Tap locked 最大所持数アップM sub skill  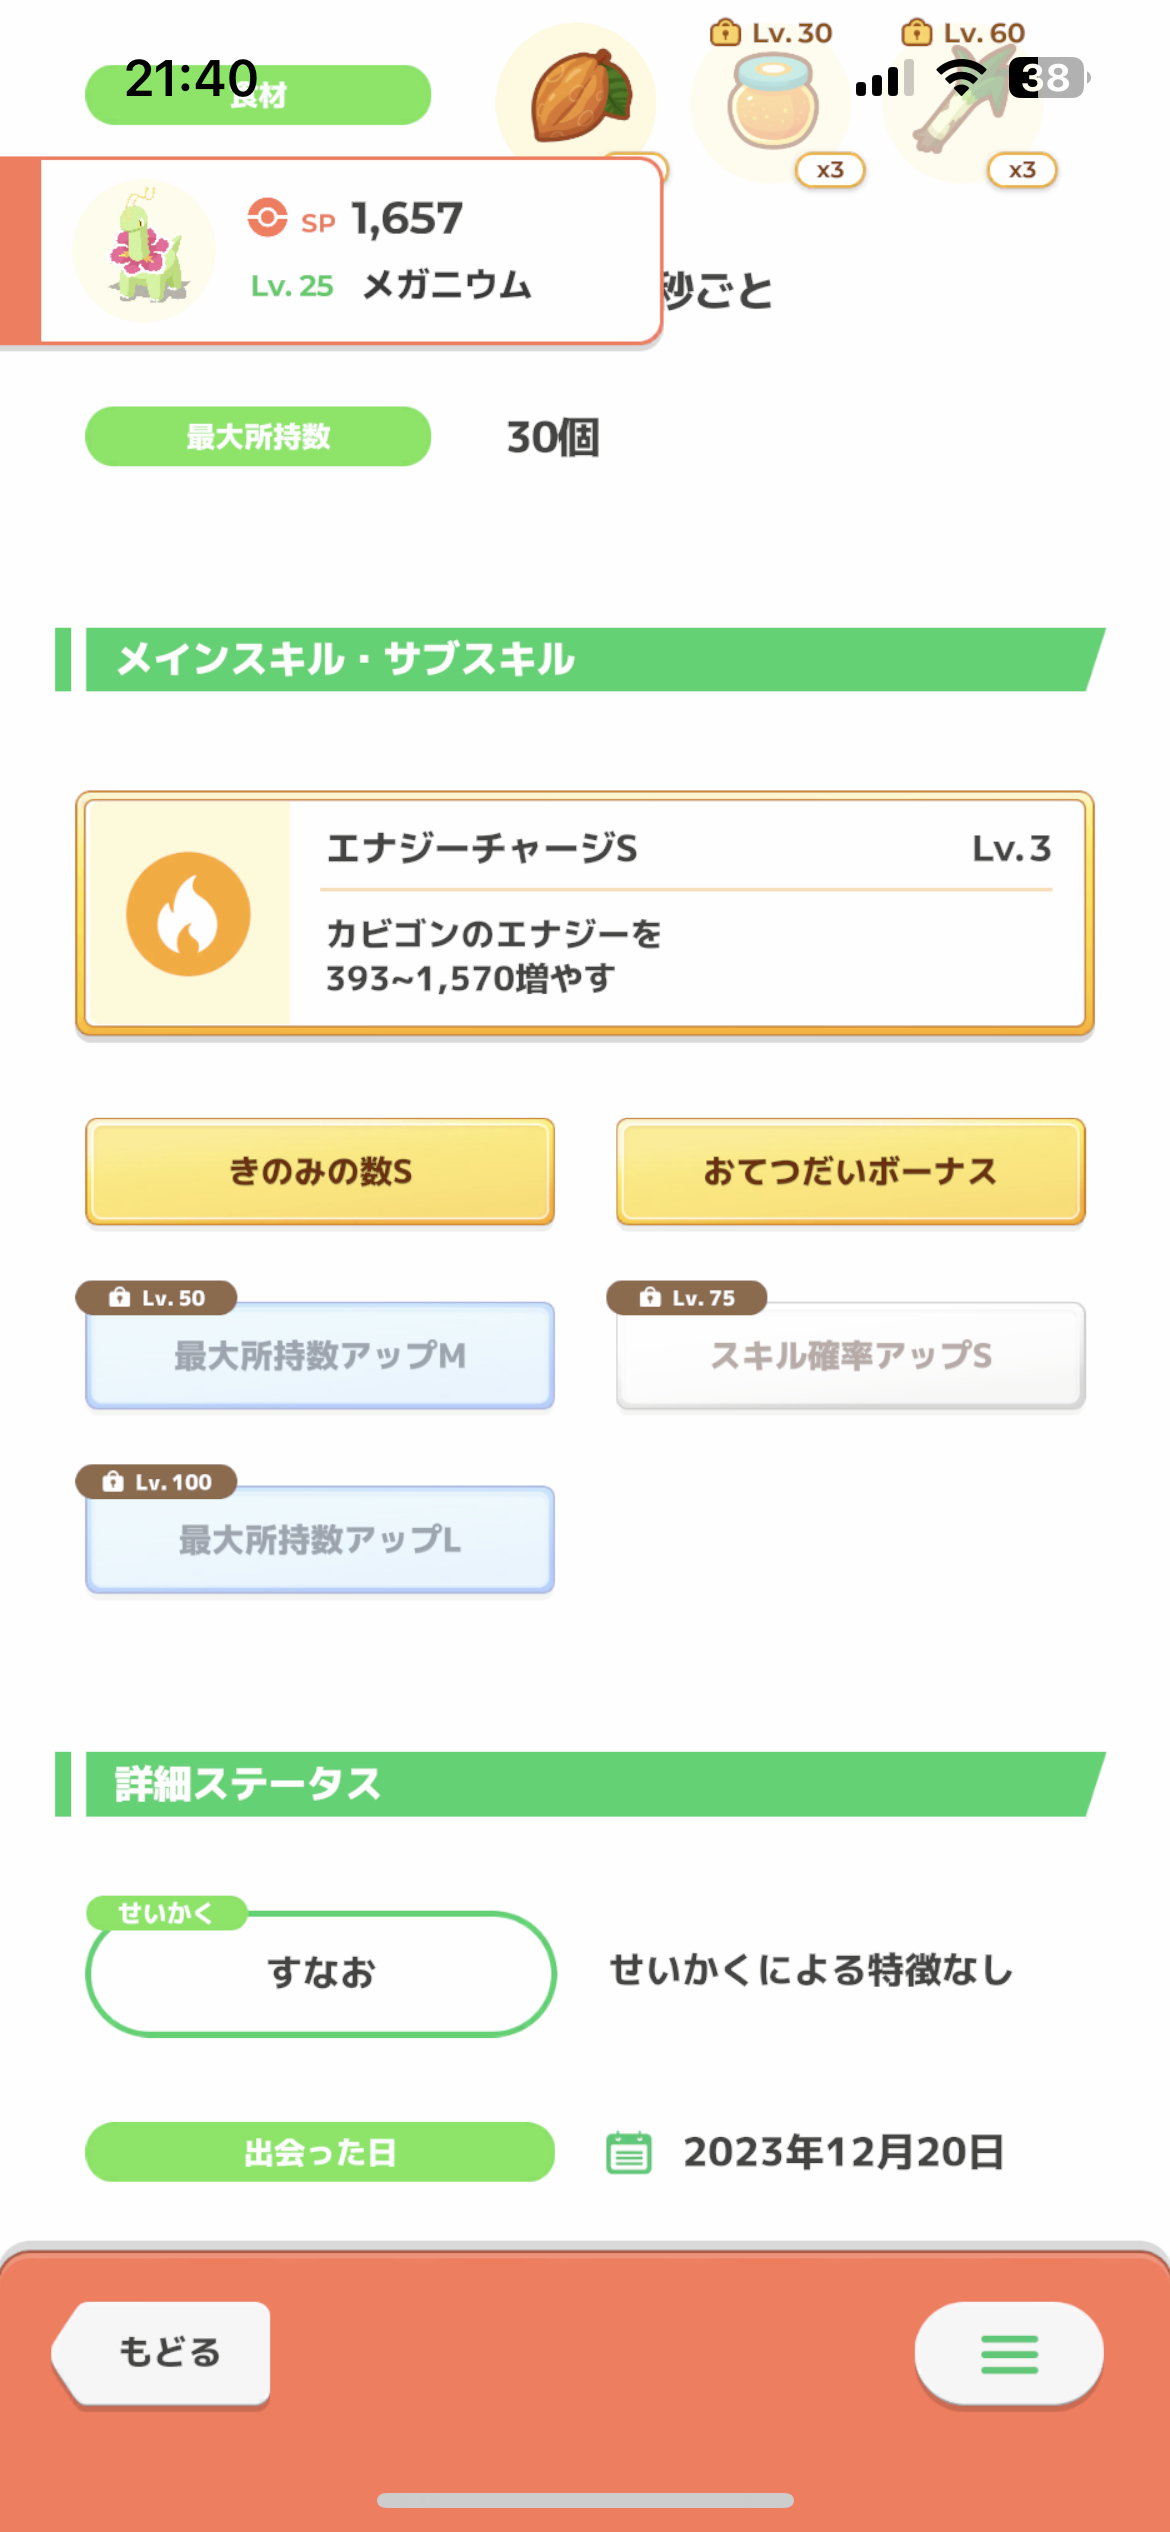320,1355
